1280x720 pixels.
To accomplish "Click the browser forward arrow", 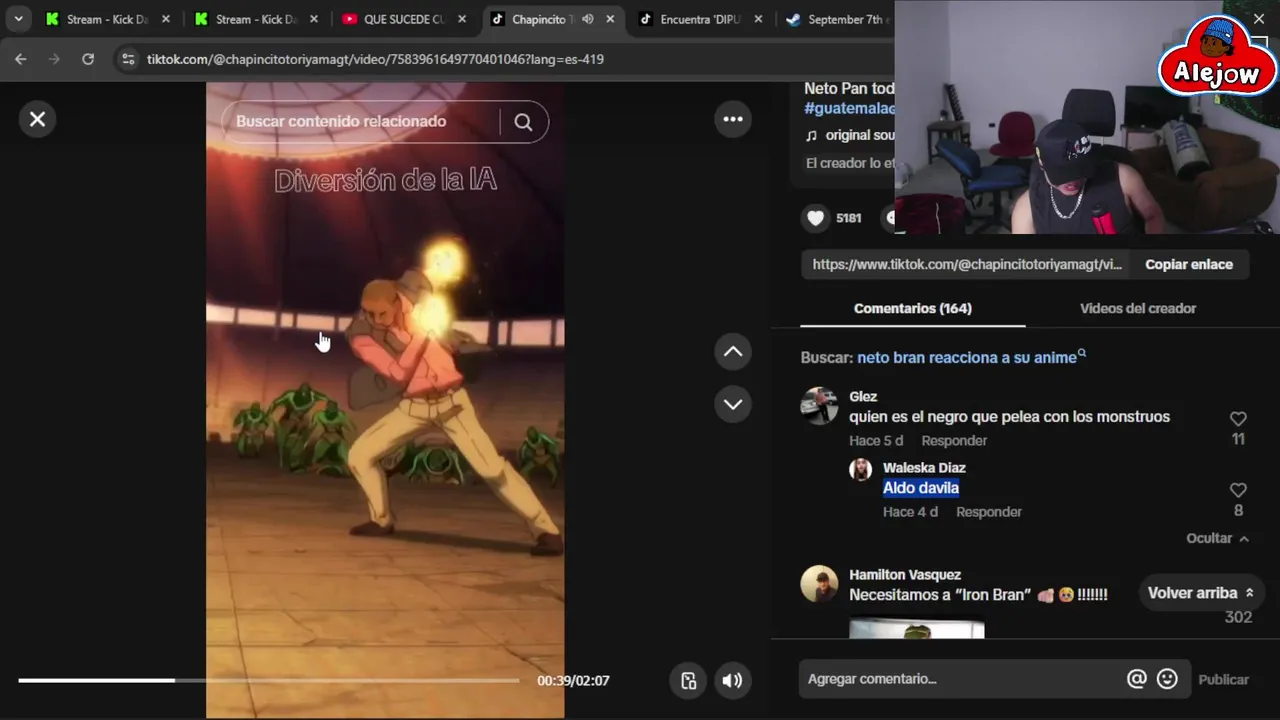I will click(x=54, y=59).
